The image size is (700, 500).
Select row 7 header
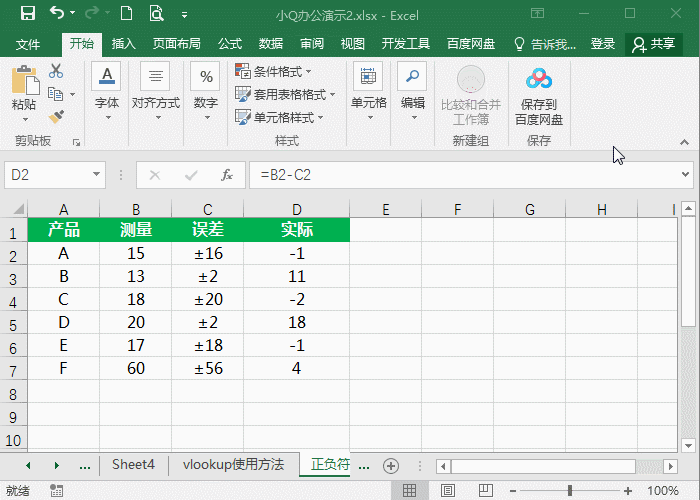13,369
